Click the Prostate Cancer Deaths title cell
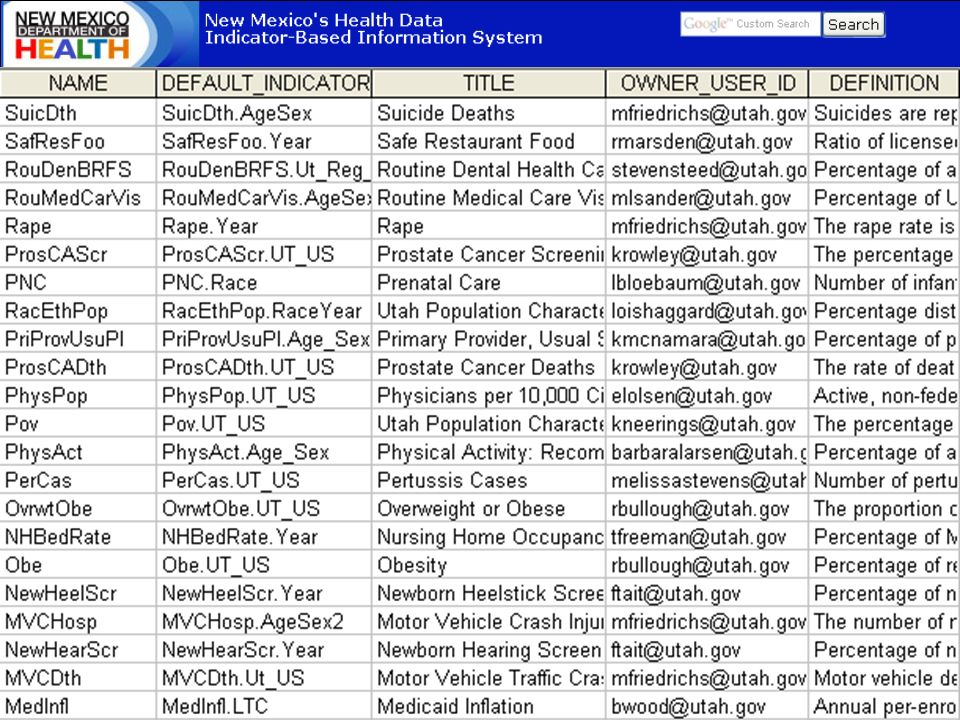The width and height of the screenshot is (960, 720). (489, 367)
